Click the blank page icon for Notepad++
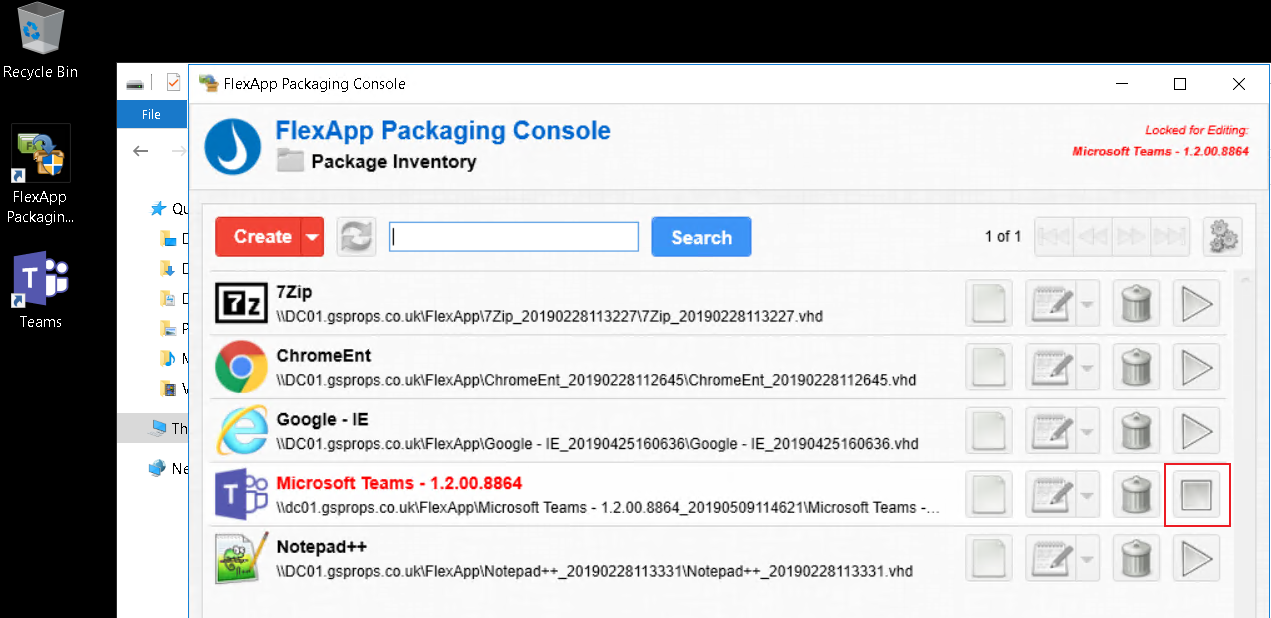This screenshot has height=618, width=1271. (988, 558)
